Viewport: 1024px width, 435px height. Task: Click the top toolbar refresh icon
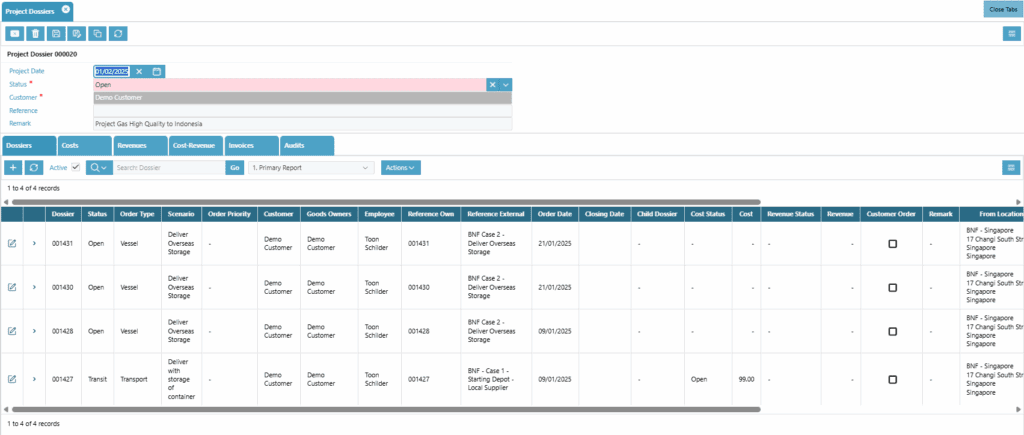(119, 34)
